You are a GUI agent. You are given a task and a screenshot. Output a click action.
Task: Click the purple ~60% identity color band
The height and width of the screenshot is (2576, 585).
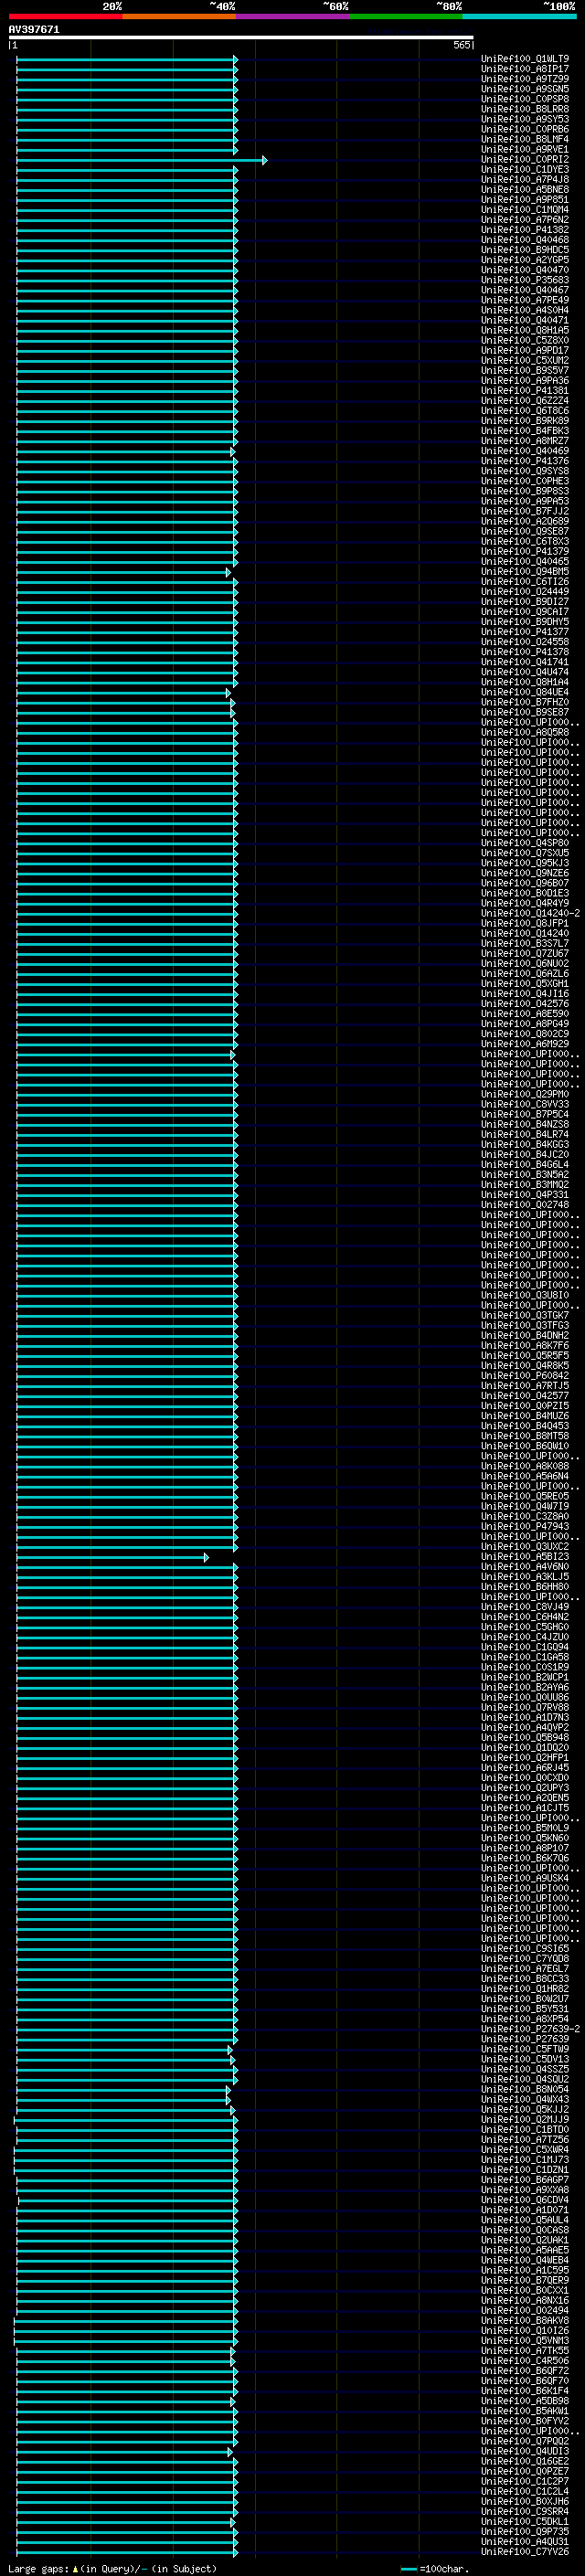pos(292,16)
